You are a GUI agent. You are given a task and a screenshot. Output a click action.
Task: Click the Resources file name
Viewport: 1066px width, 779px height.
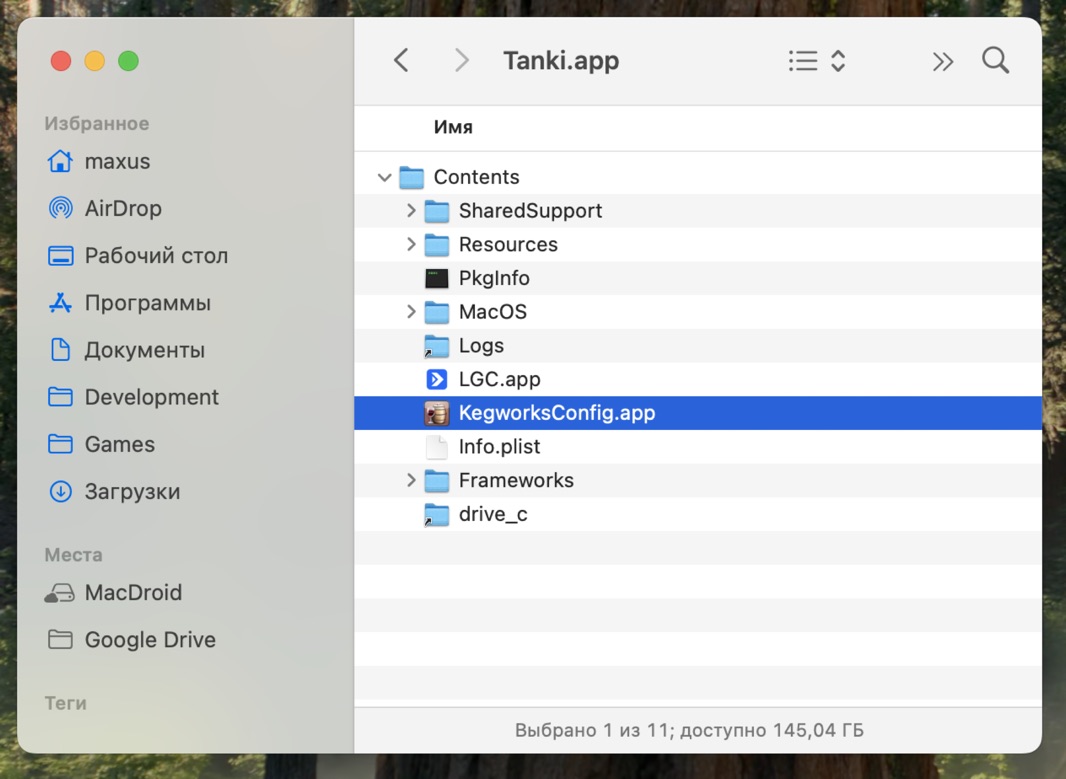pyautogui.click(x=508, y=245)
